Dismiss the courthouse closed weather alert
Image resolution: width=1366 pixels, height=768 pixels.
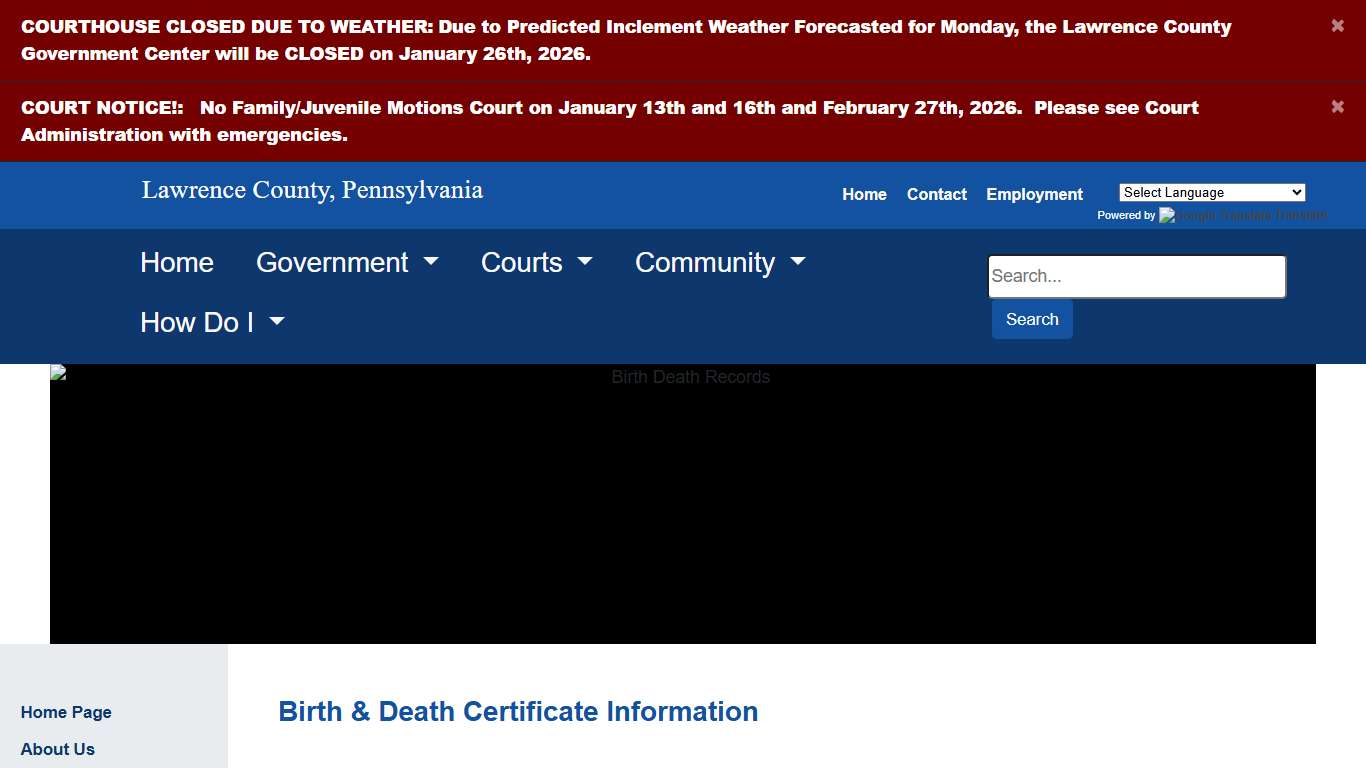click(x=1337, y=26)
